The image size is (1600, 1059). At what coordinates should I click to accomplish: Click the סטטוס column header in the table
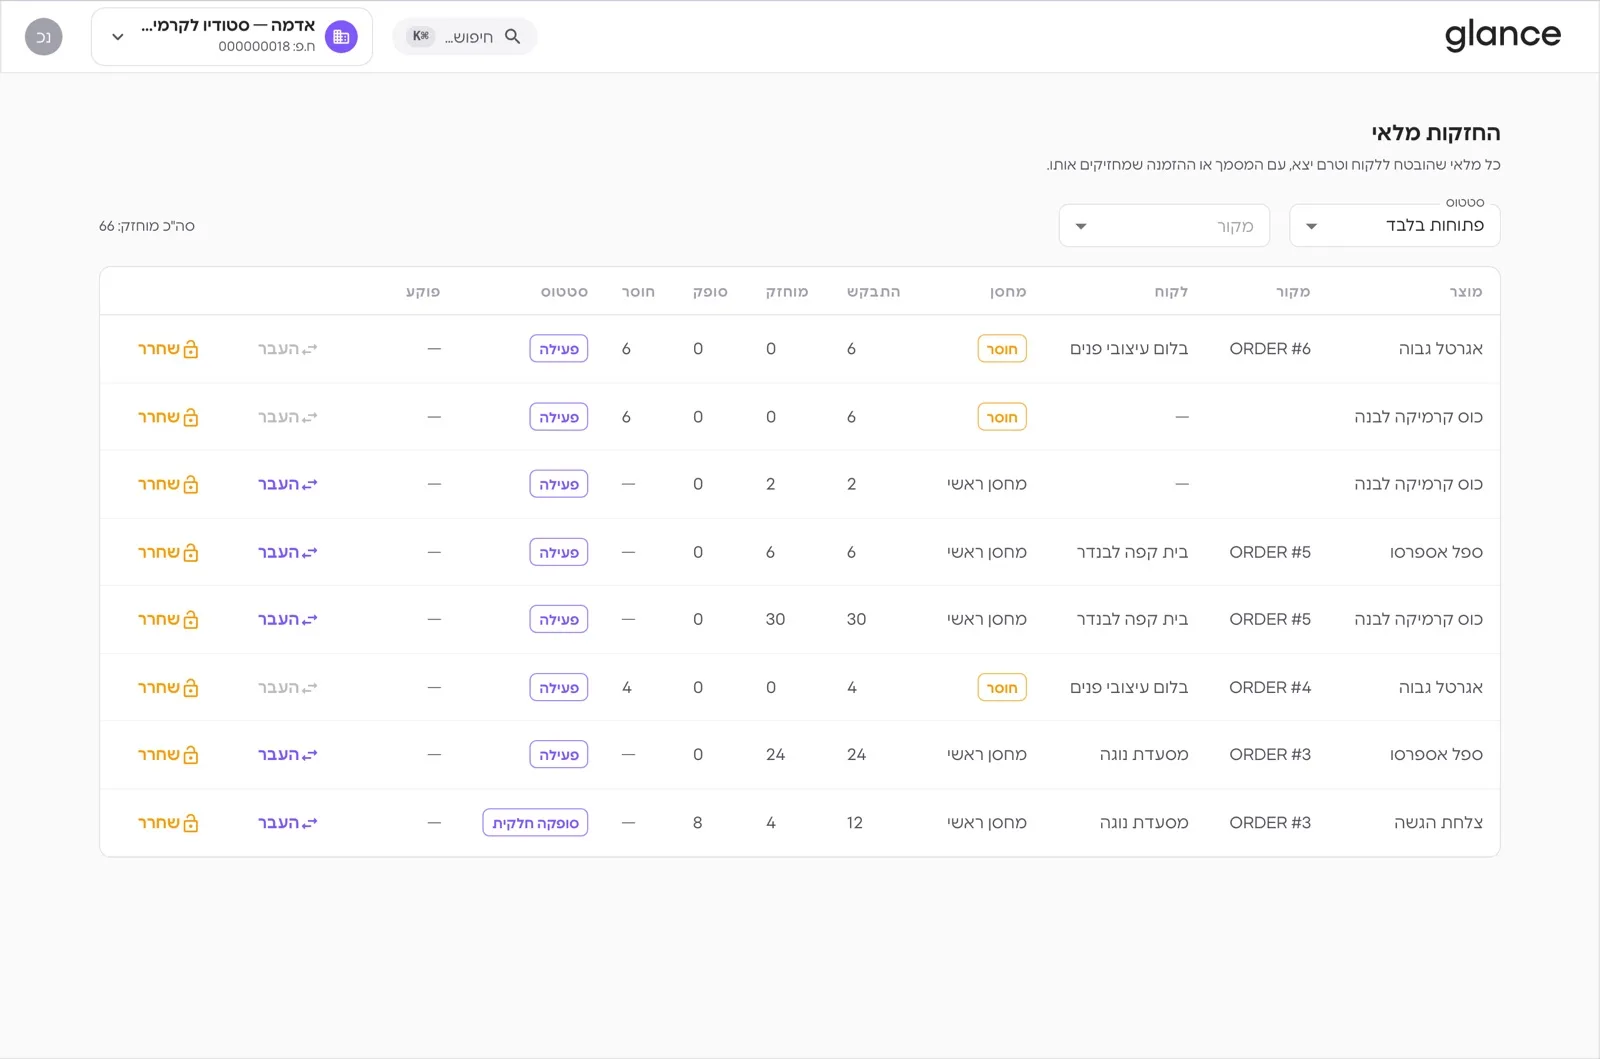coord(564,292)
